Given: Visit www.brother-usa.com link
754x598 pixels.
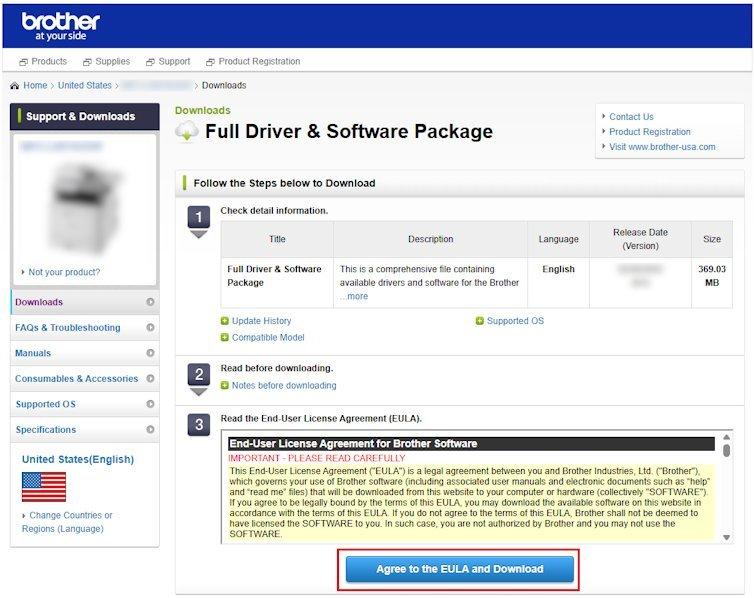Looking at the screenshot, I should (662, 147).
